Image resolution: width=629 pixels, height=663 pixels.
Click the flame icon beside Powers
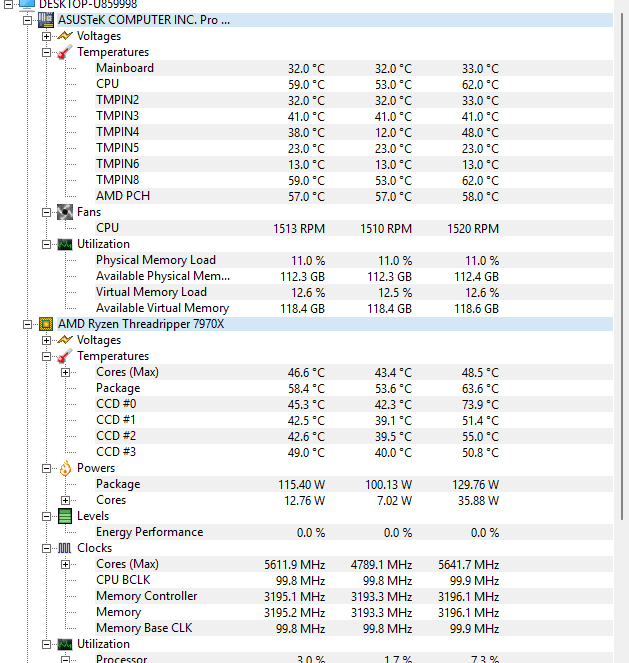[65, 468]
